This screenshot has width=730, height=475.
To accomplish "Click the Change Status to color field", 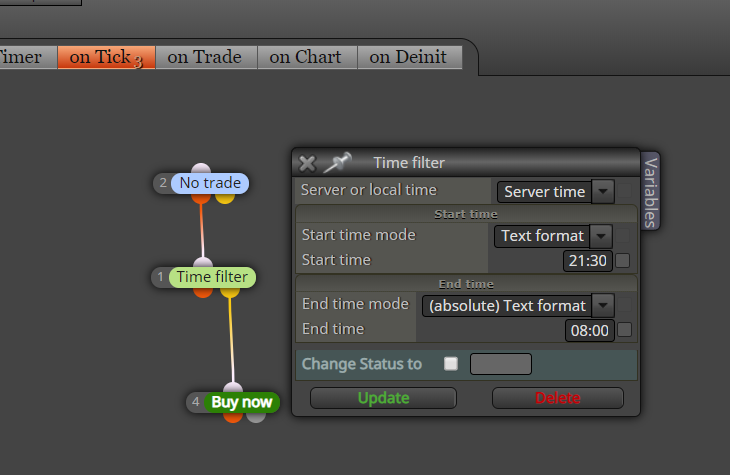I will (500, 364).
